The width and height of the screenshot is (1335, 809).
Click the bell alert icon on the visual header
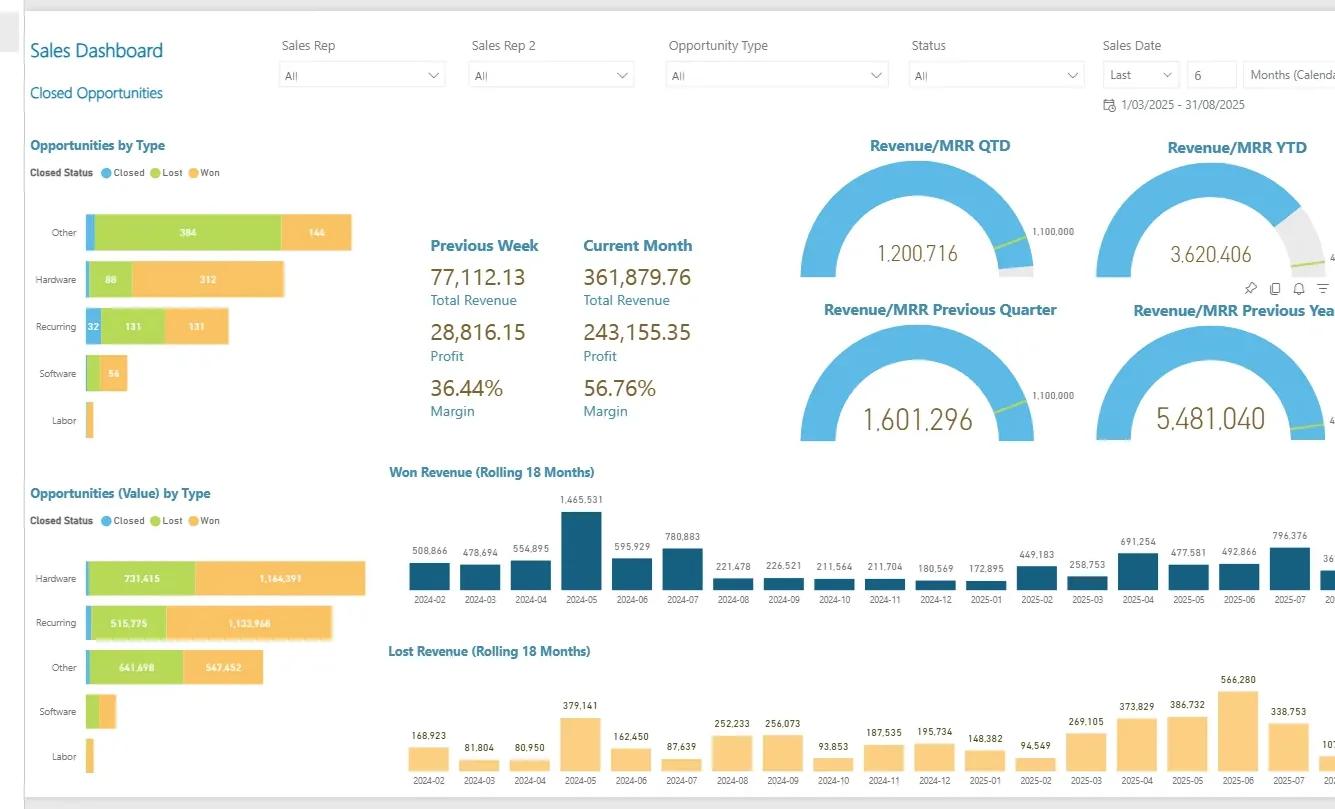coord(1299,288)
